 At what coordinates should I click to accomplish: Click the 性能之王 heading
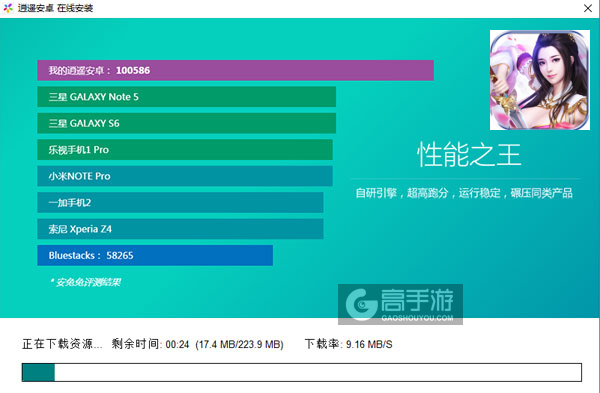pyautogui.click(x=469, y=155)
